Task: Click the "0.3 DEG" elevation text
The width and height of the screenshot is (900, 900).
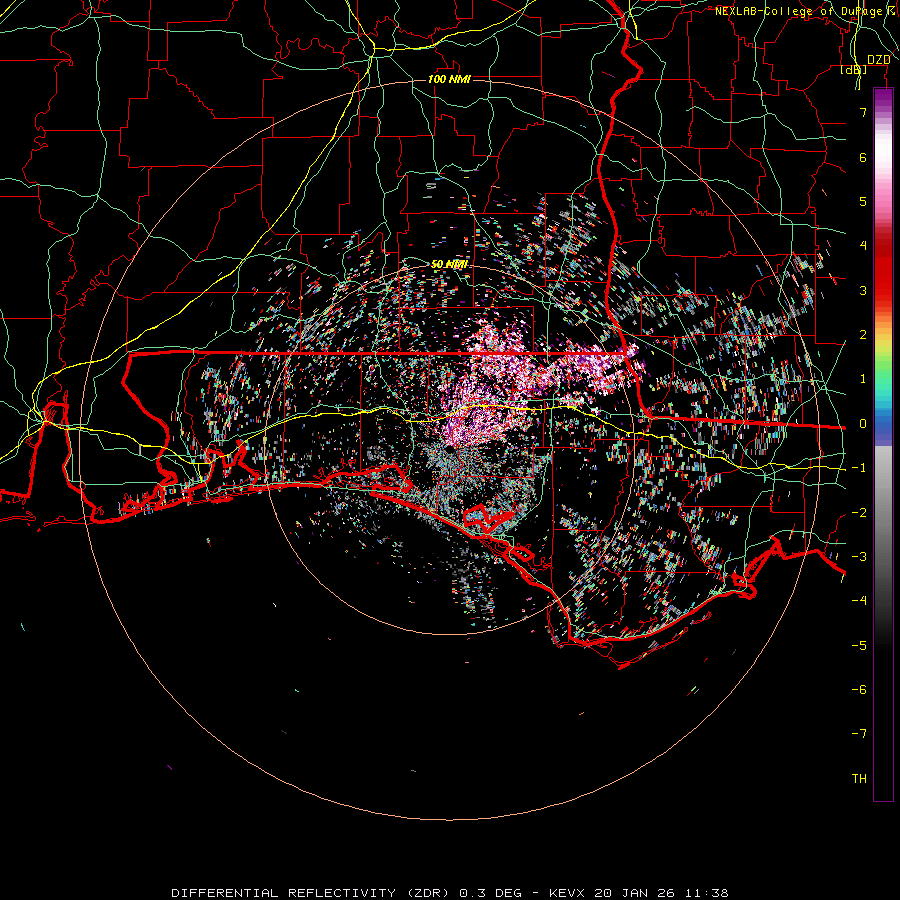Action: (490, 893)
